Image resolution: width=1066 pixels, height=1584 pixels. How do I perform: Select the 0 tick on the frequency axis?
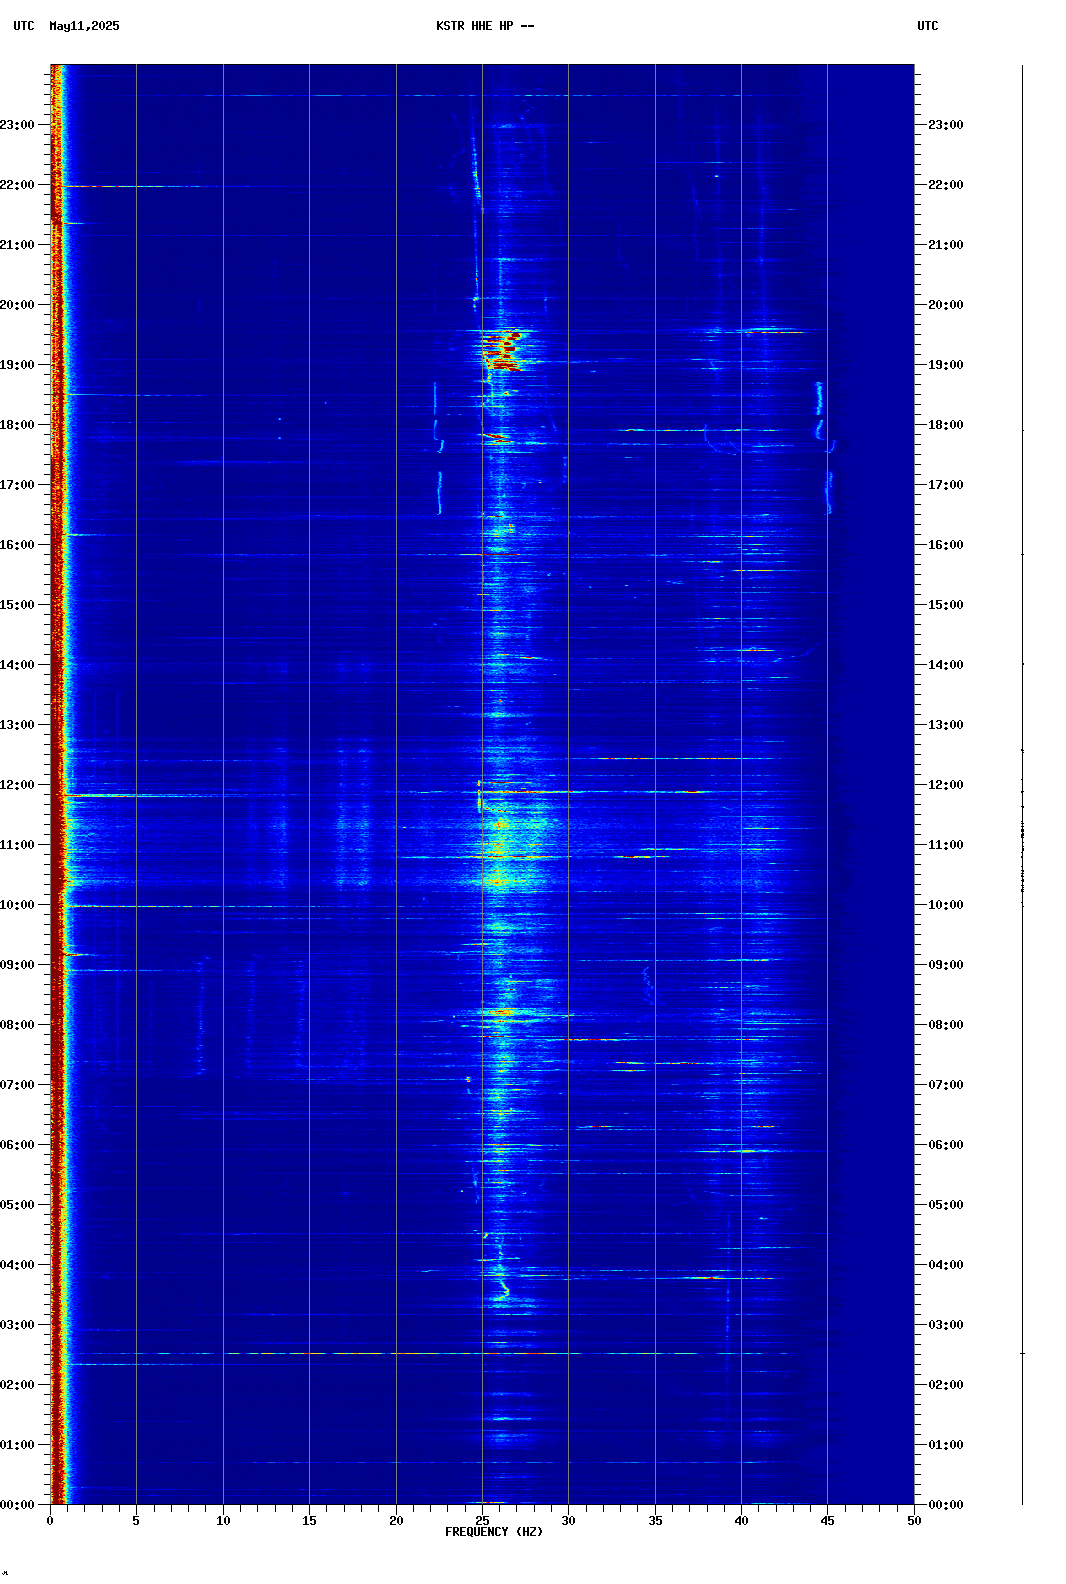coord(50,1520)
